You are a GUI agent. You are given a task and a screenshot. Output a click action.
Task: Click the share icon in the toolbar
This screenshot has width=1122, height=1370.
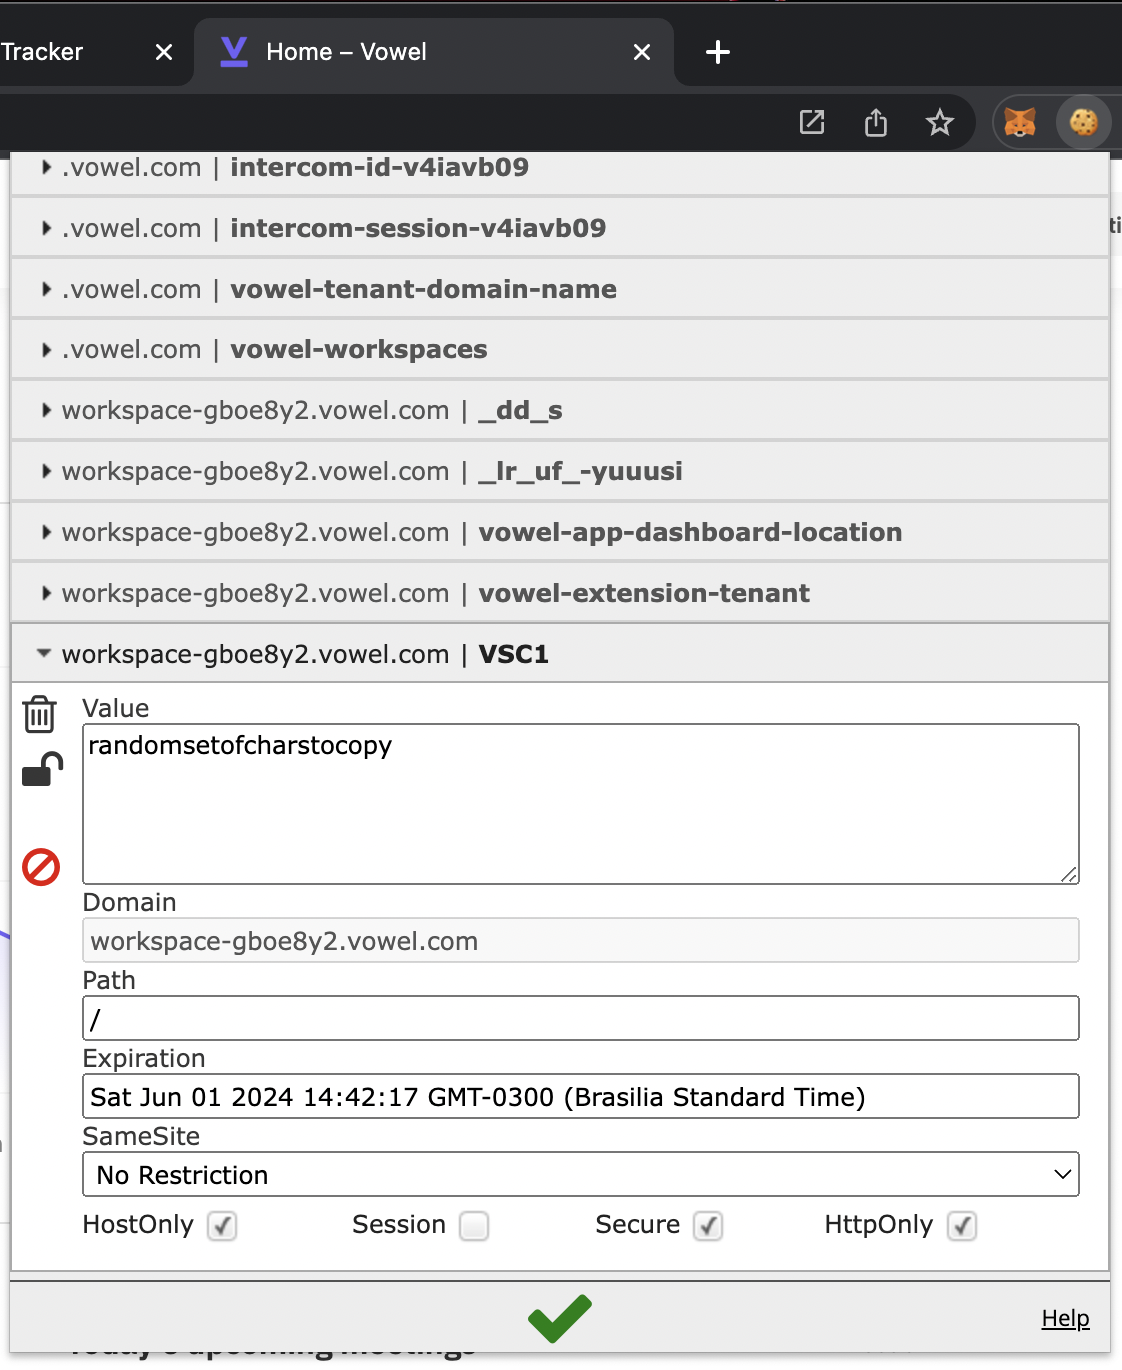(875, 121)
